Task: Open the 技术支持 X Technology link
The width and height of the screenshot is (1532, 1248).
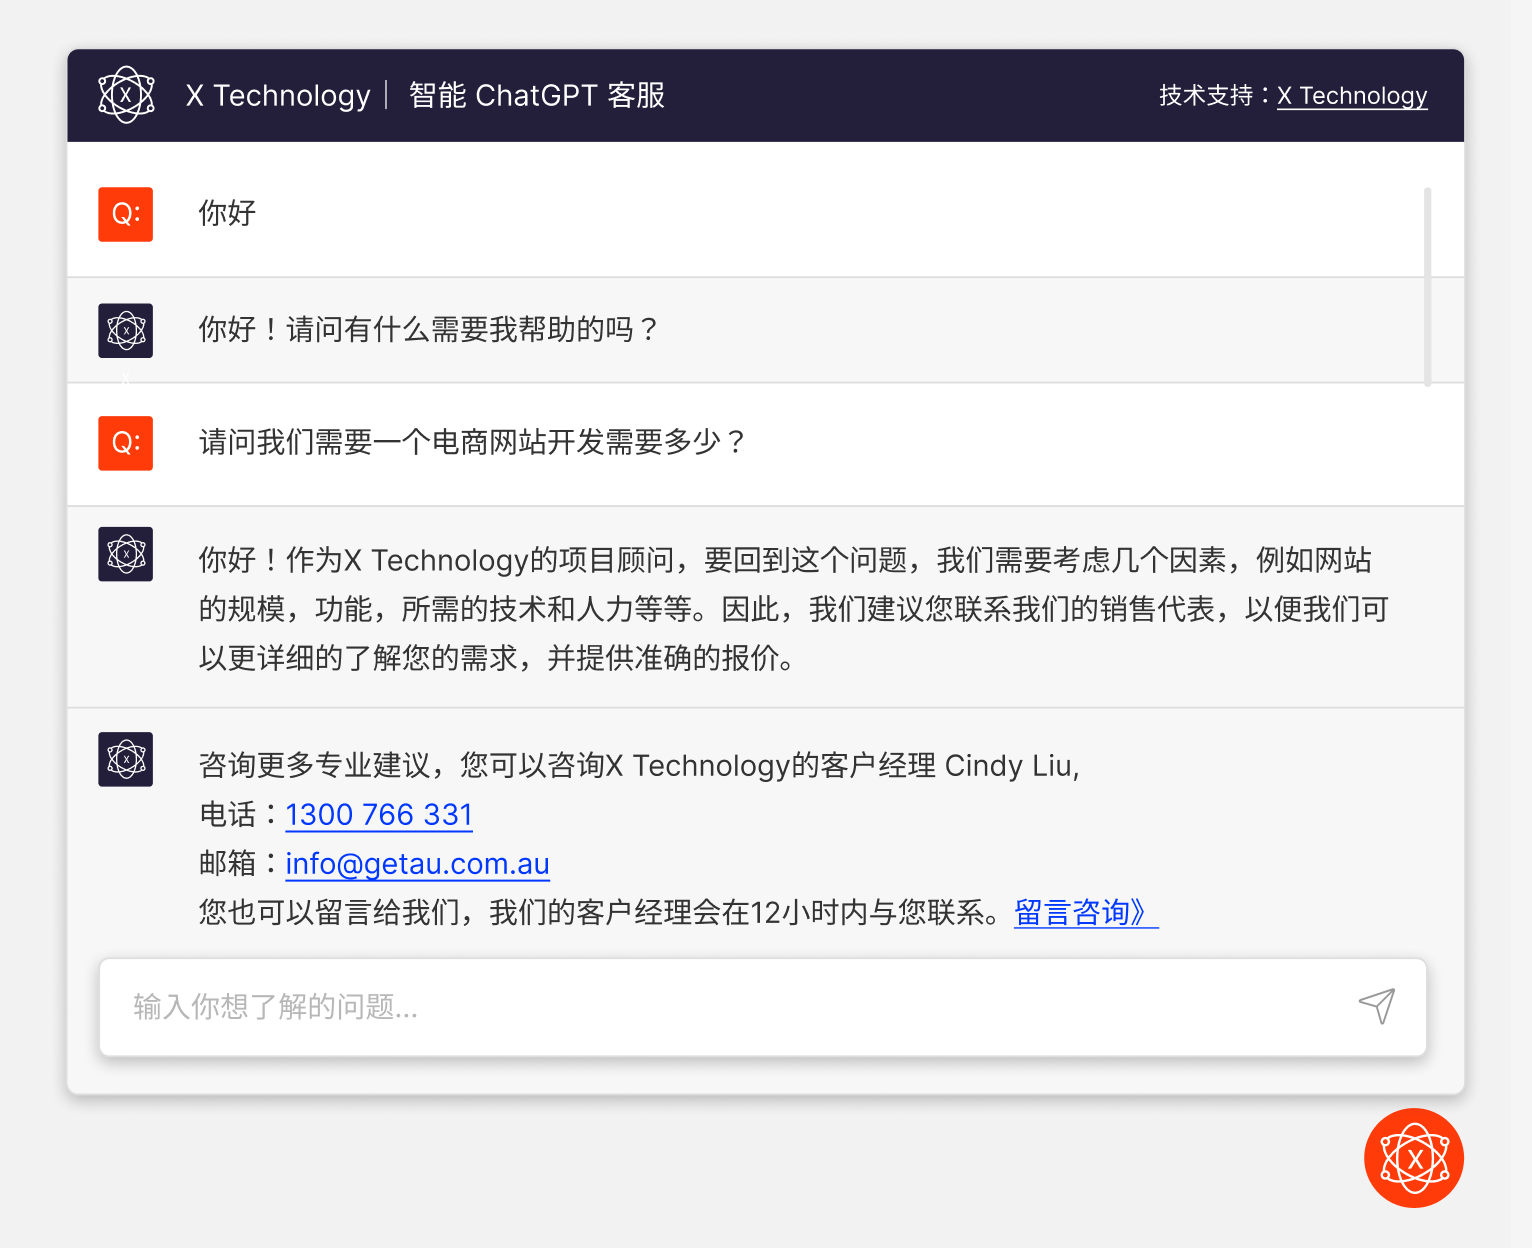Action: 1351,96
